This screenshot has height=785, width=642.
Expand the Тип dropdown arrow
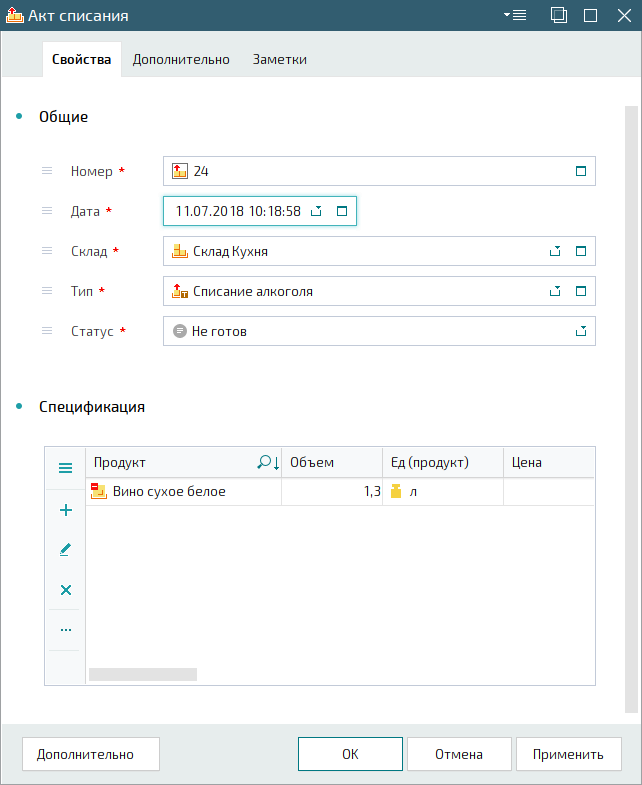555,292
